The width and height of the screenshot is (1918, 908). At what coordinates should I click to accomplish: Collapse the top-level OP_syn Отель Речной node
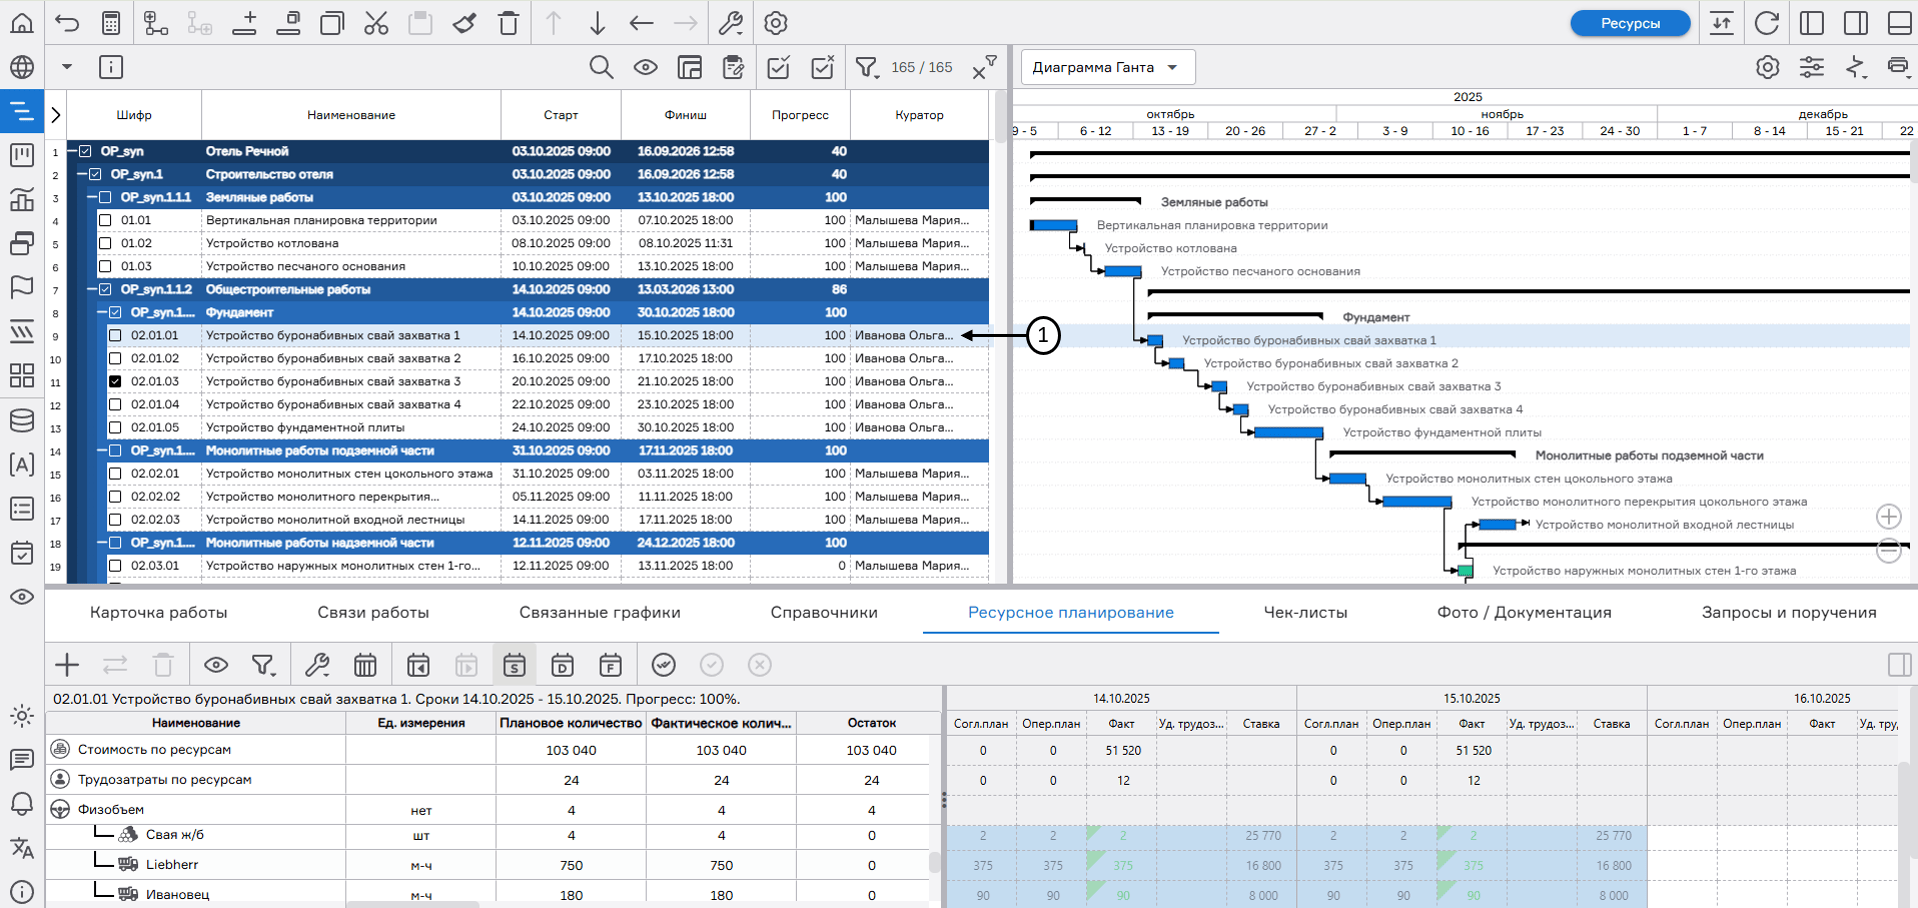71,152
